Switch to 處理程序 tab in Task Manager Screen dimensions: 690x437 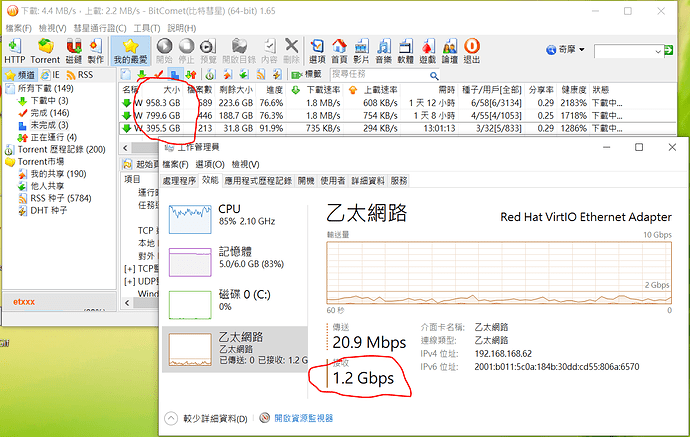[179, 181]
